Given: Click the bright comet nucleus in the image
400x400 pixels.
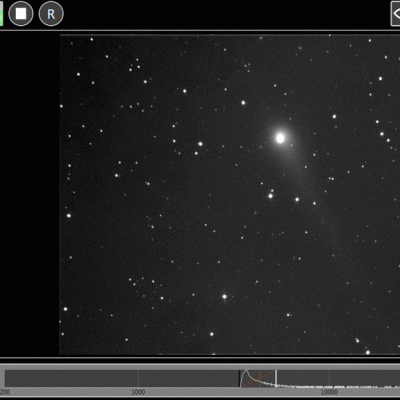Looking at the screenshot, I should pos(280,138).
